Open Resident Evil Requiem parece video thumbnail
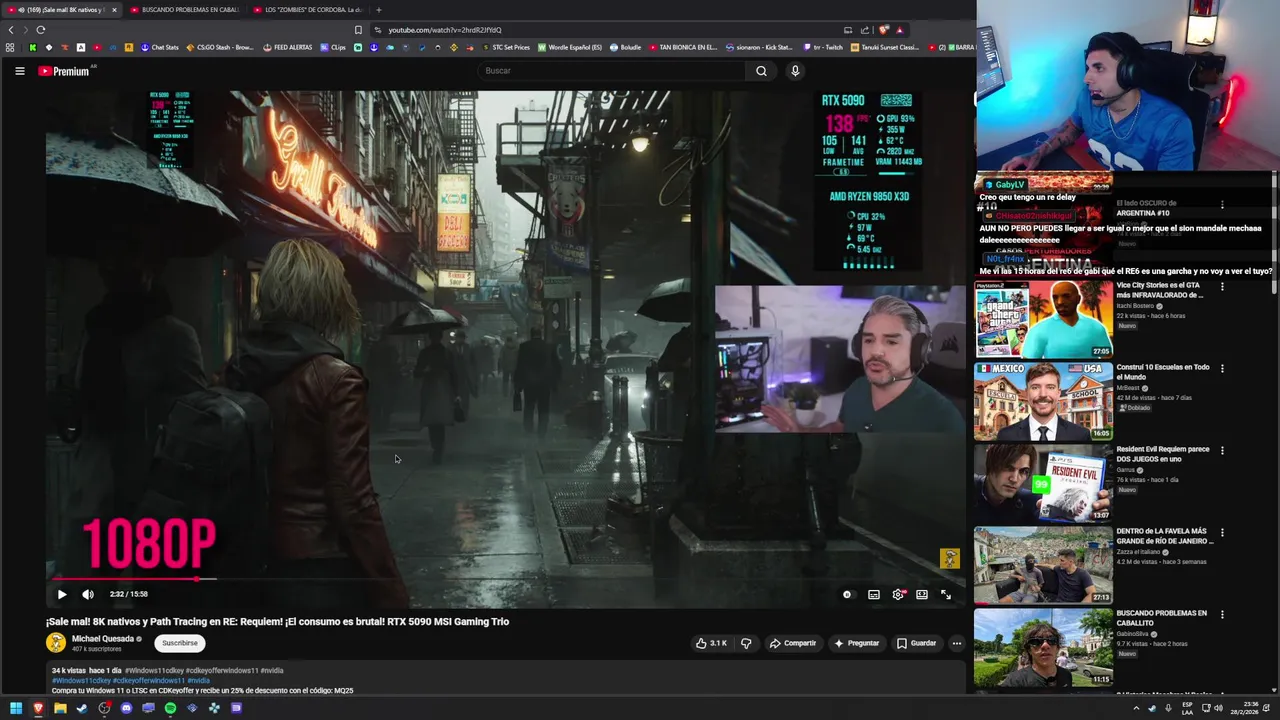Screen dimensions: 1280x720 [1044, 483]
